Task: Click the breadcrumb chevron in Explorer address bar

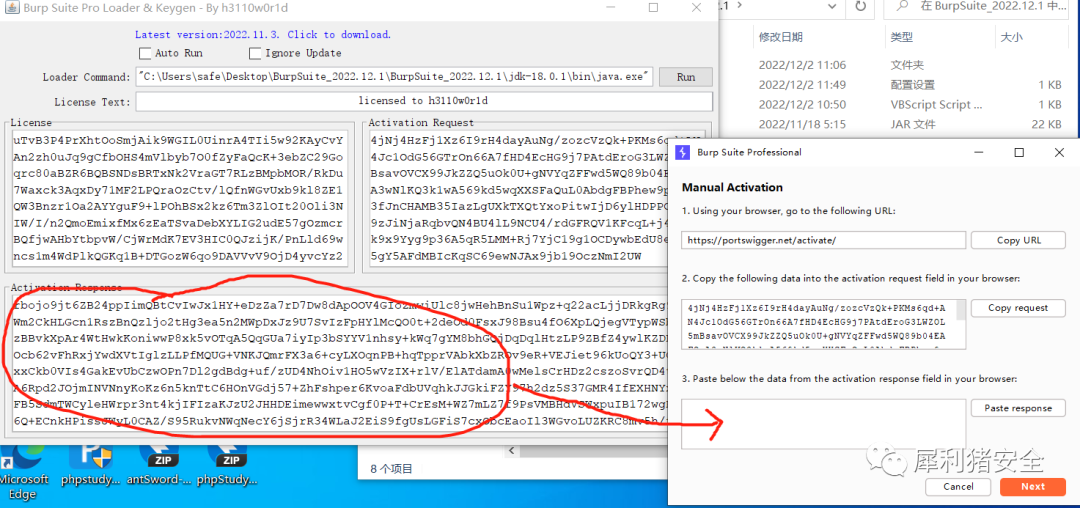Action: coord(740,6)
